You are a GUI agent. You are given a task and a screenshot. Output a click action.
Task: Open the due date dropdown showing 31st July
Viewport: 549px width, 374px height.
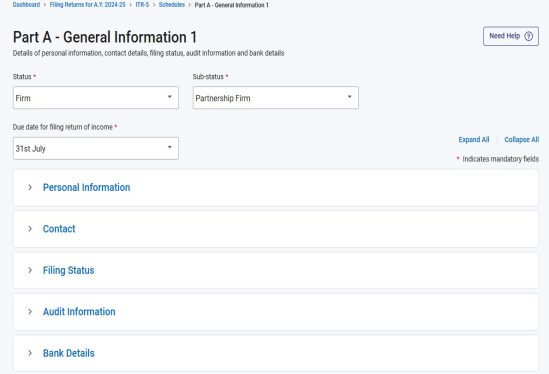point(96,148)
